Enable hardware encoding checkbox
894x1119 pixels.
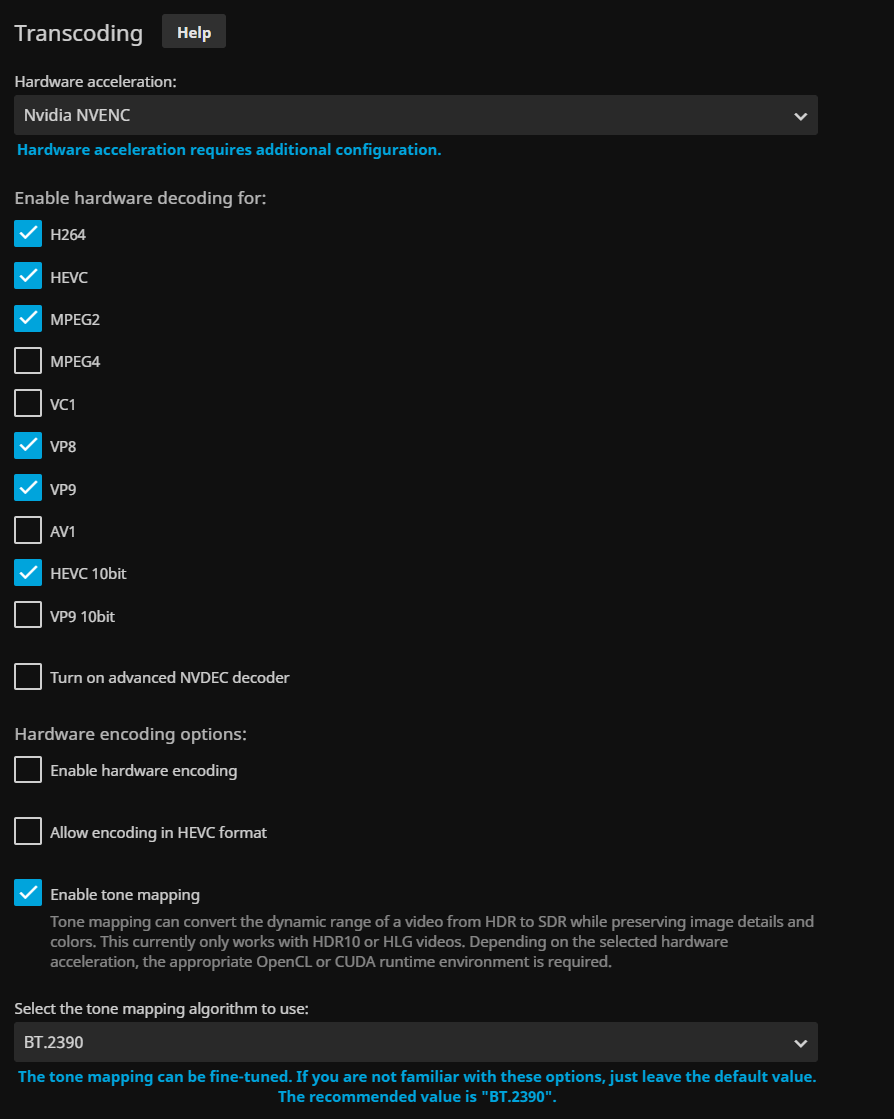[x=28, y=770]
